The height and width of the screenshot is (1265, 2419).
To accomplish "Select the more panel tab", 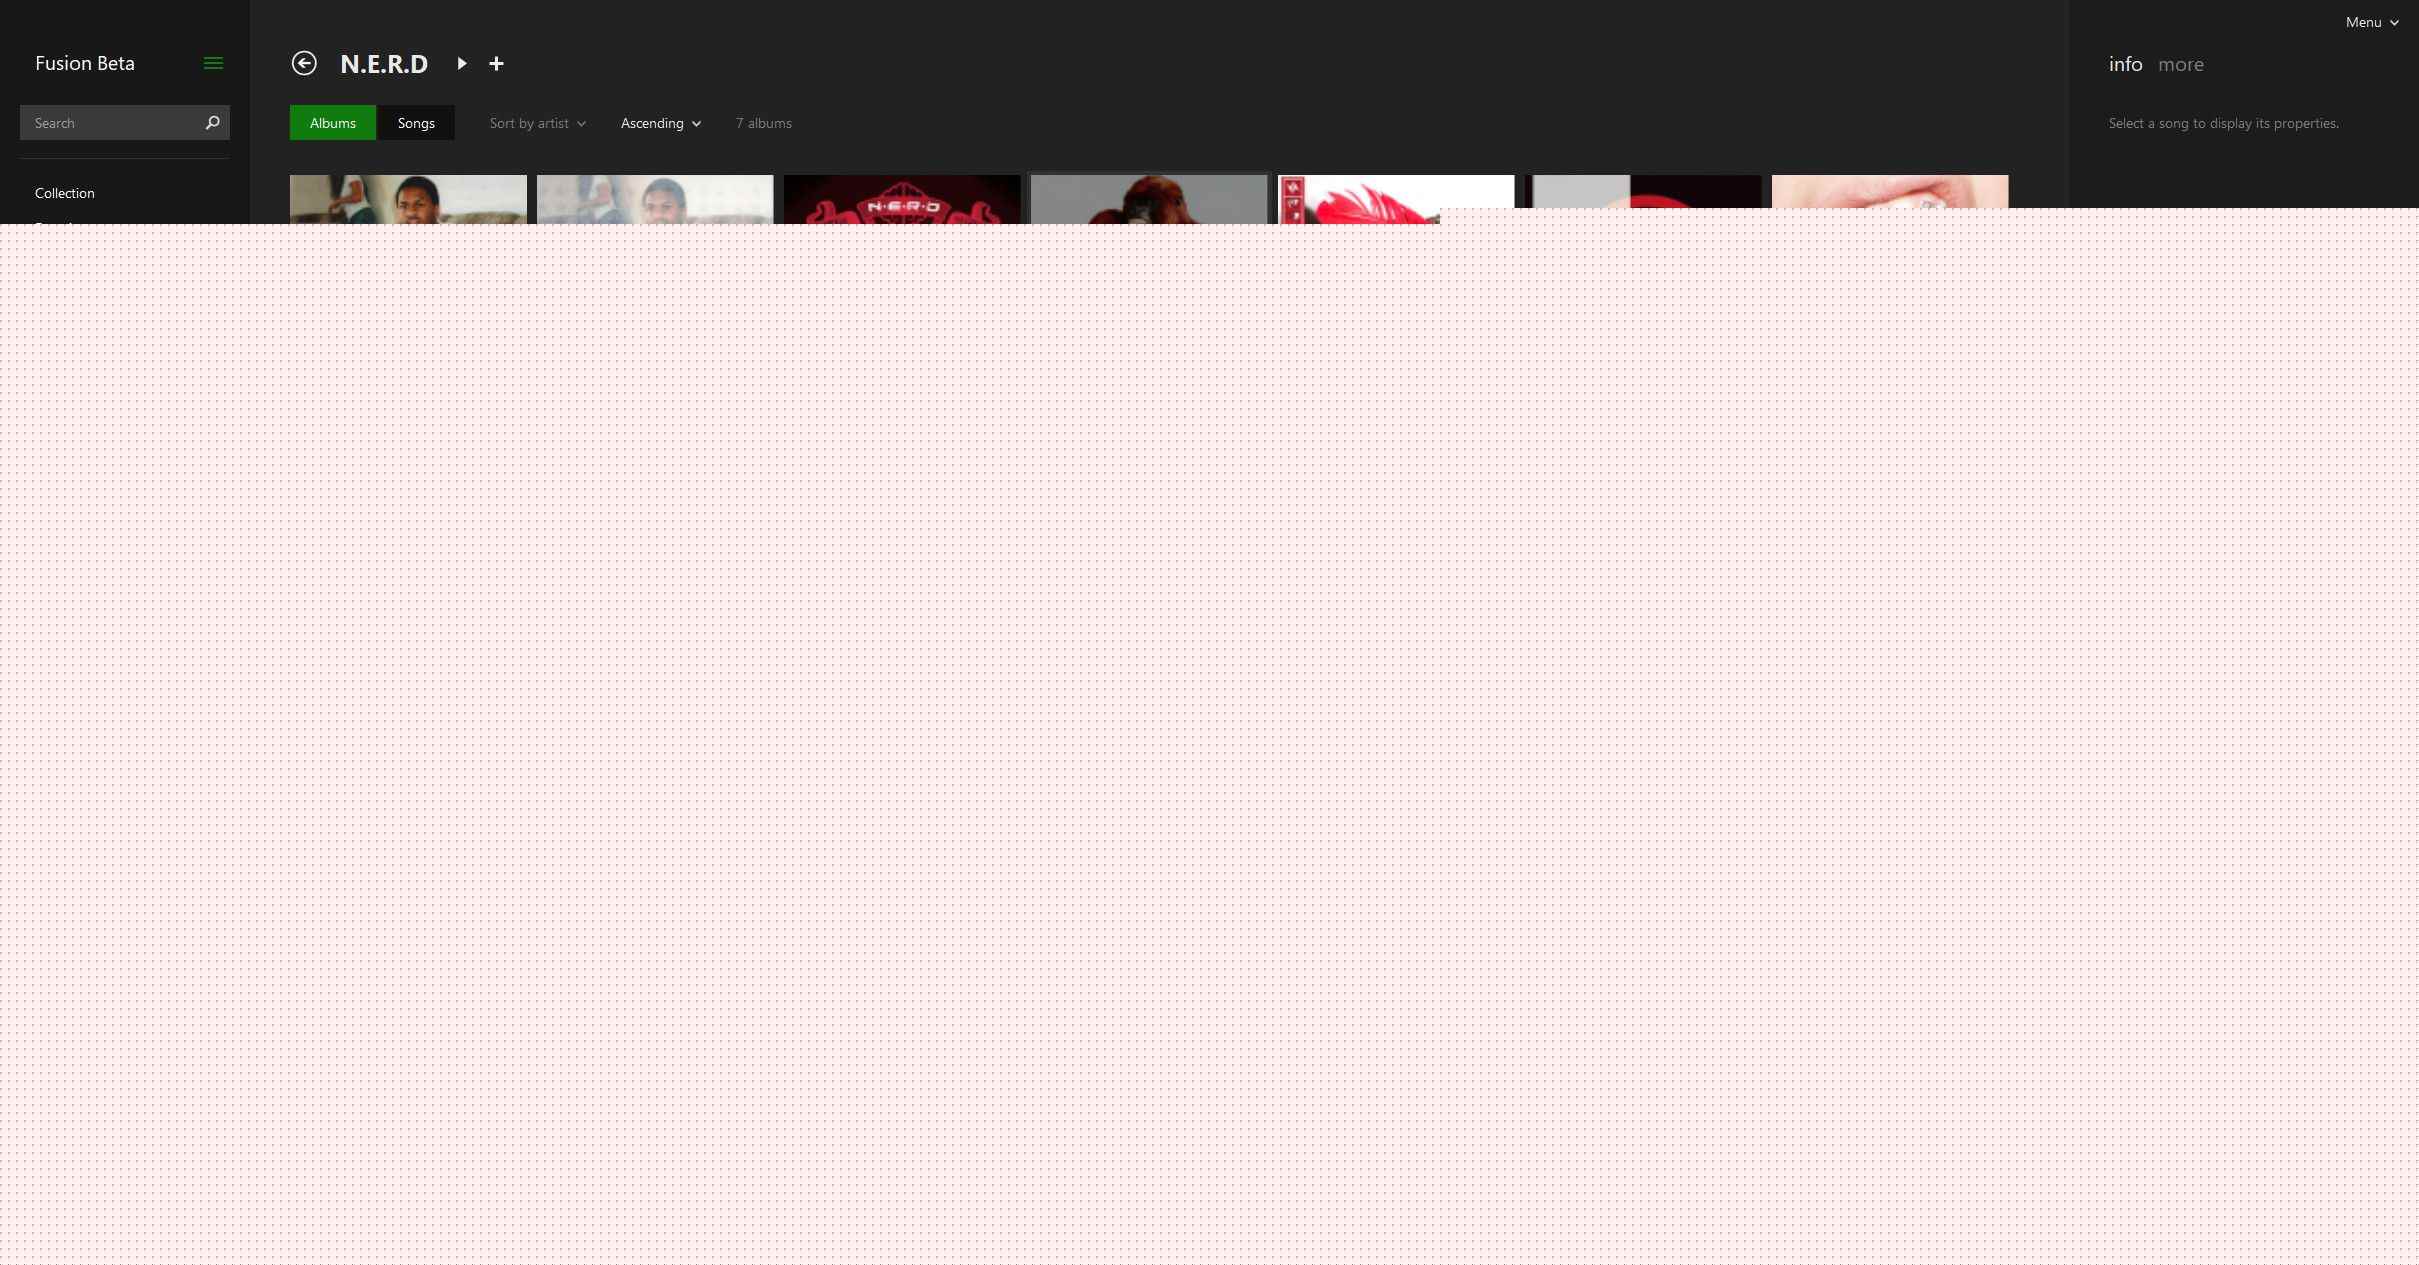I will 2180,64.
